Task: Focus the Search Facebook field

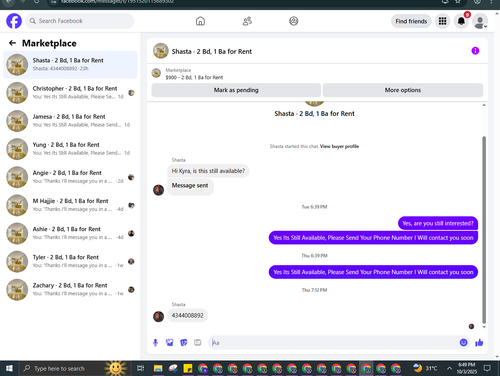Action: [80, 21]
